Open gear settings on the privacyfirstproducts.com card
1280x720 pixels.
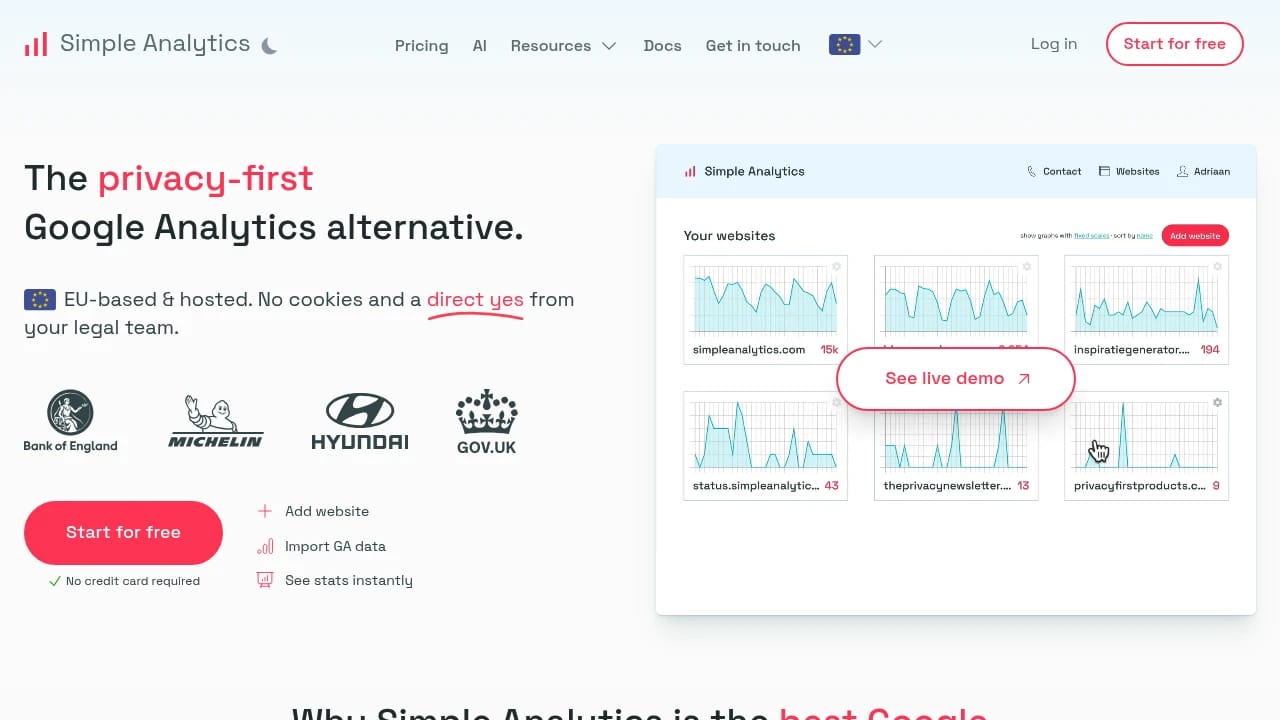1217,402
